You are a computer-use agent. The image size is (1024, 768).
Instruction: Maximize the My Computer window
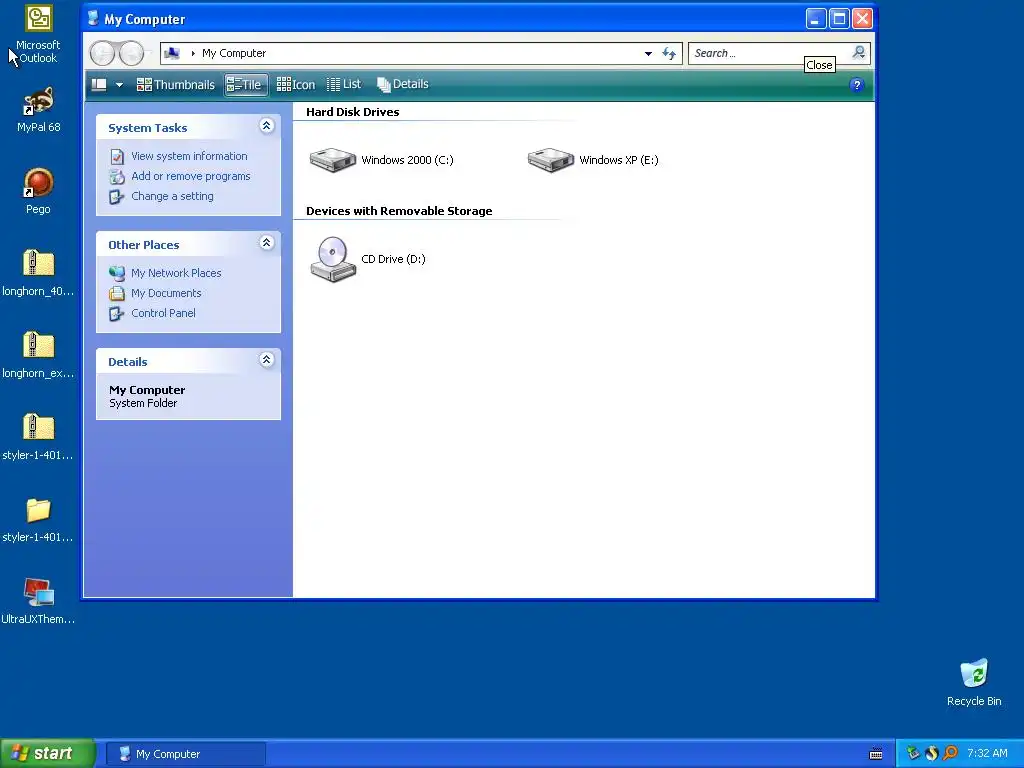click(839, 19)
